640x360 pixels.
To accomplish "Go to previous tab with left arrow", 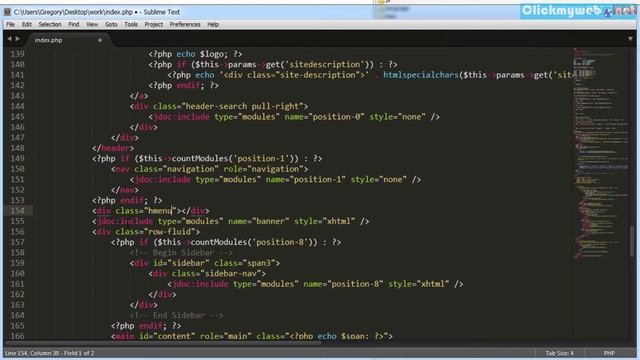I will coord(9,39).
